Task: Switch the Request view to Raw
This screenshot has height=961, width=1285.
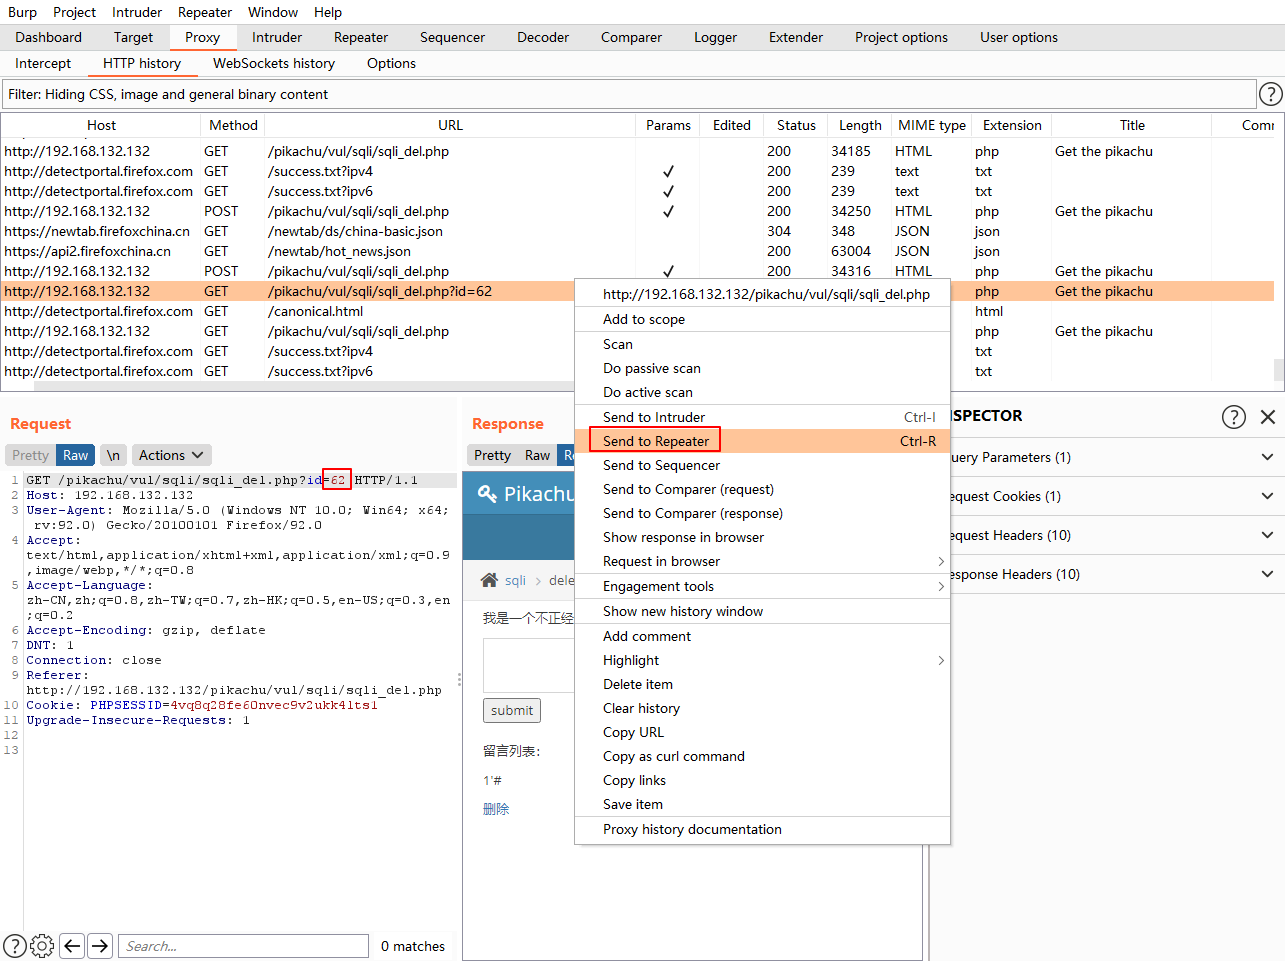Action: click(x=75, y=455)
